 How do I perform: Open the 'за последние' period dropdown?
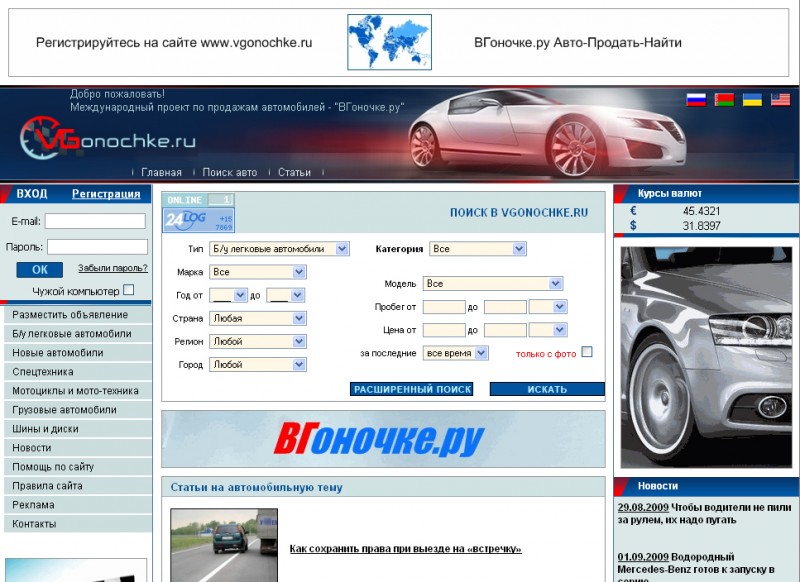pyautogui.click(x=455, y=353)
